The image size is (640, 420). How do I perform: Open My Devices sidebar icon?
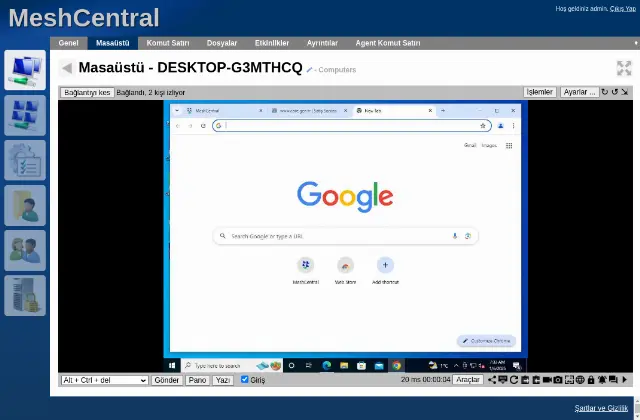(x=25, y=70)
